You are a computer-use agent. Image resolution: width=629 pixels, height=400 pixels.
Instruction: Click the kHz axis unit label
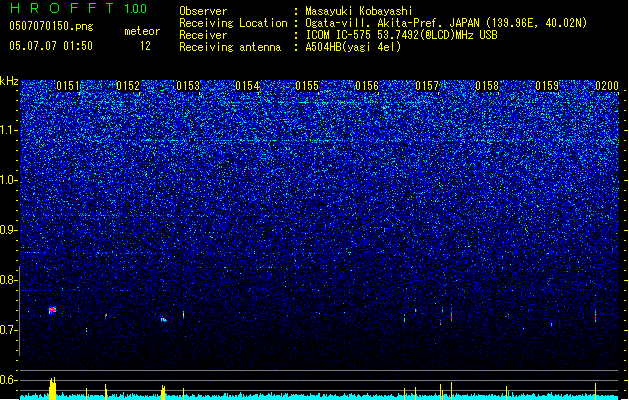tap(9, 81)
